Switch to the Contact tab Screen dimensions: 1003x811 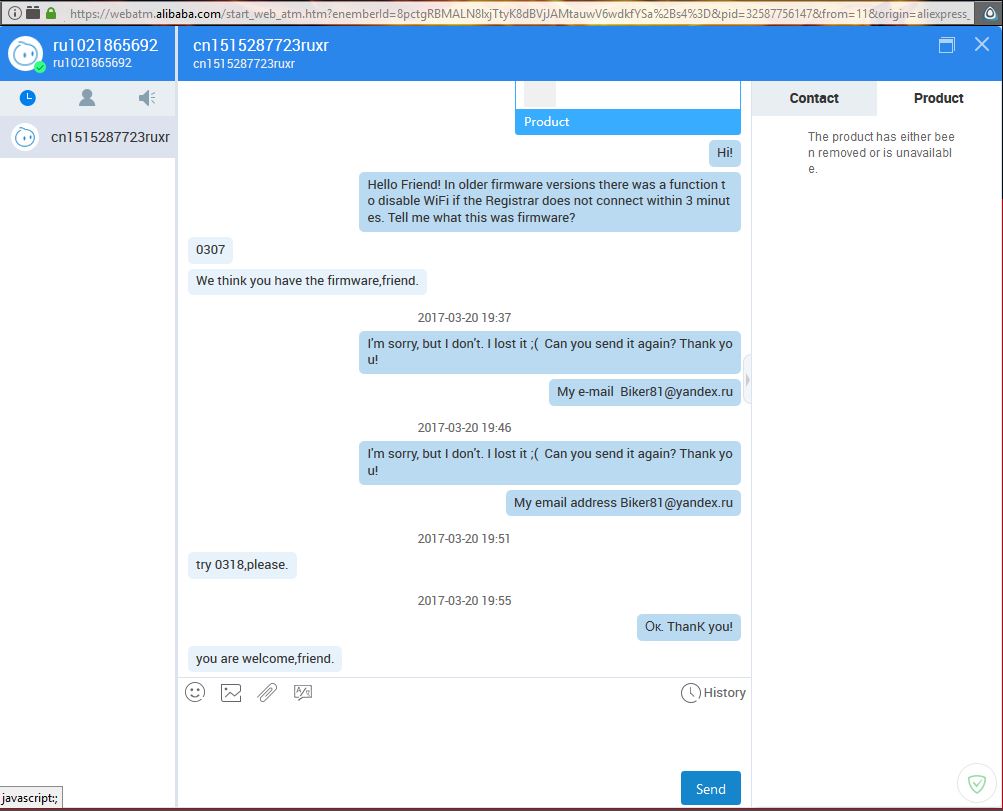coord(814,98)
